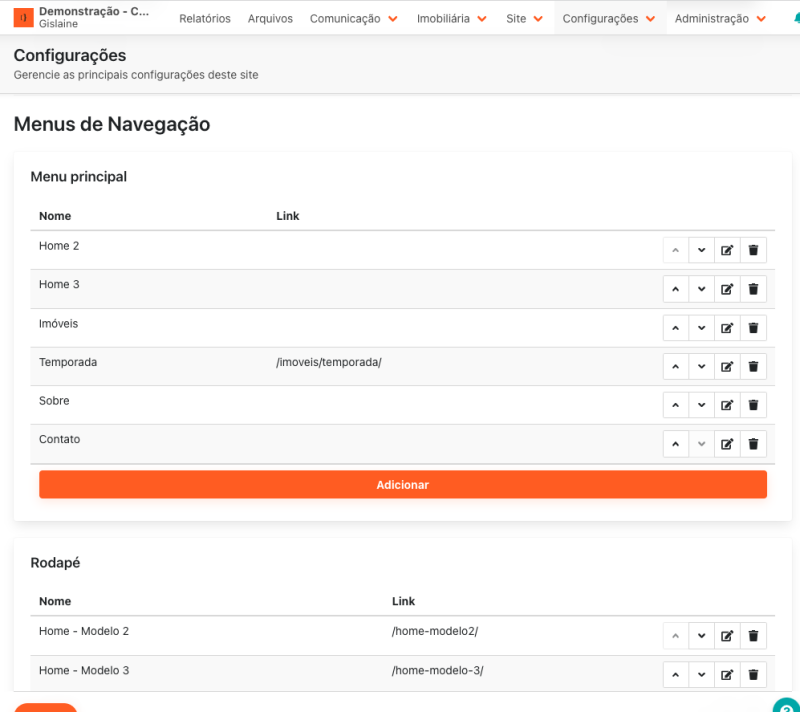
Task: Move Imóveis menu item up
Action: coord(676,328)
